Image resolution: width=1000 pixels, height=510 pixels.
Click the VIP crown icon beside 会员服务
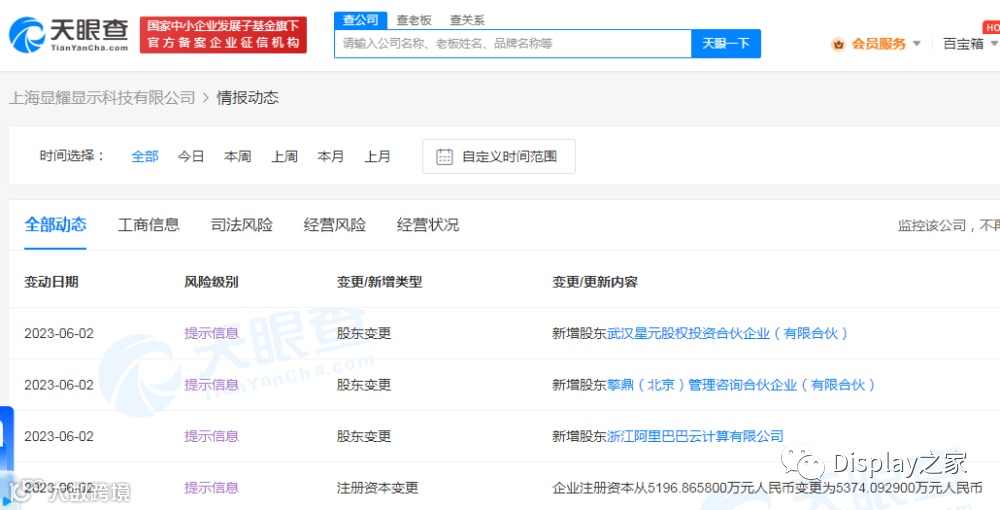coord(838,44)
